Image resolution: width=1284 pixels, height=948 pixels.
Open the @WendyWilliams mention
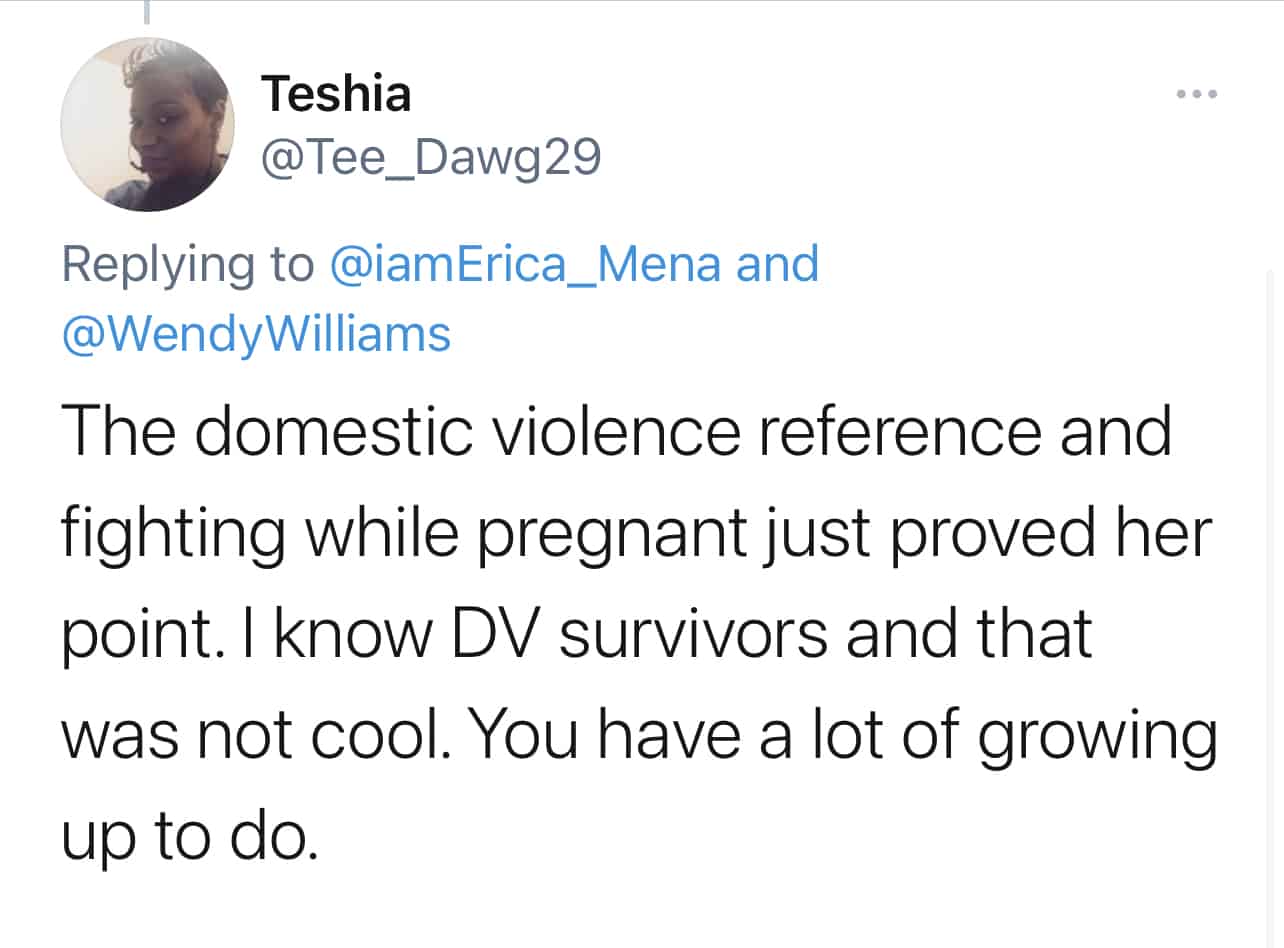tap(256, 334)
